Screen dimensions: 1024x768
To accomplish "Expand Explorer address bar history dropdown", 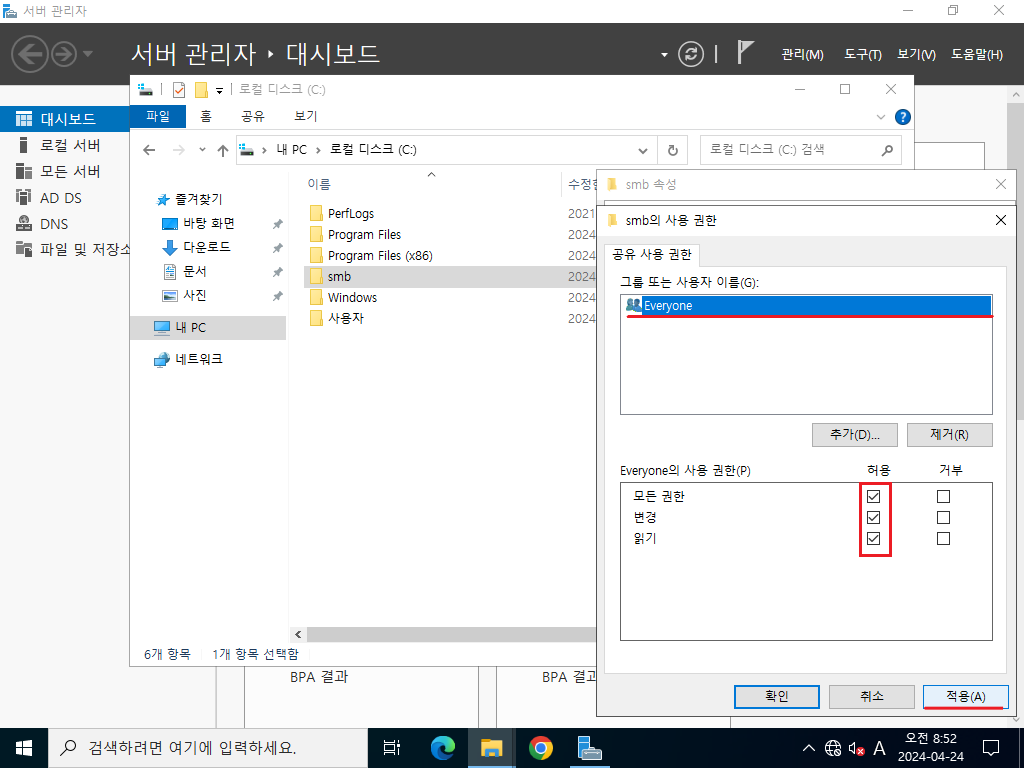I will [x=643, y=151].
